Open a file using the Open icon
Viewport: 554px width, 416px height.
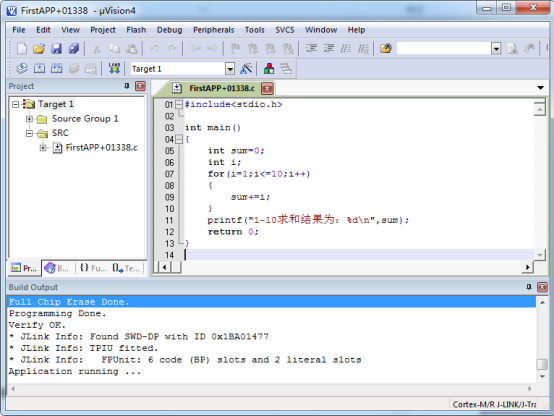(39, 48)
